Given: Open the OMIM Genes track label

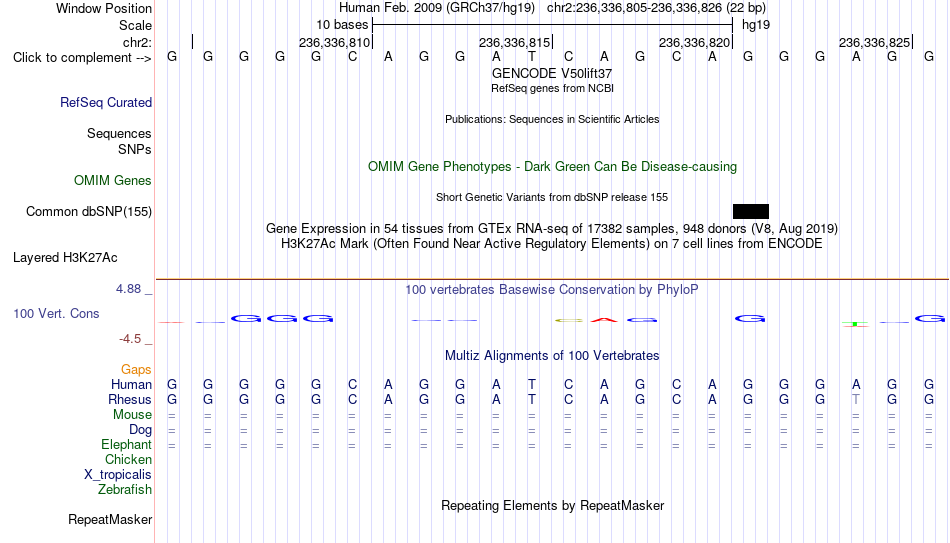Looking at the screenshot, I should 113,181.
